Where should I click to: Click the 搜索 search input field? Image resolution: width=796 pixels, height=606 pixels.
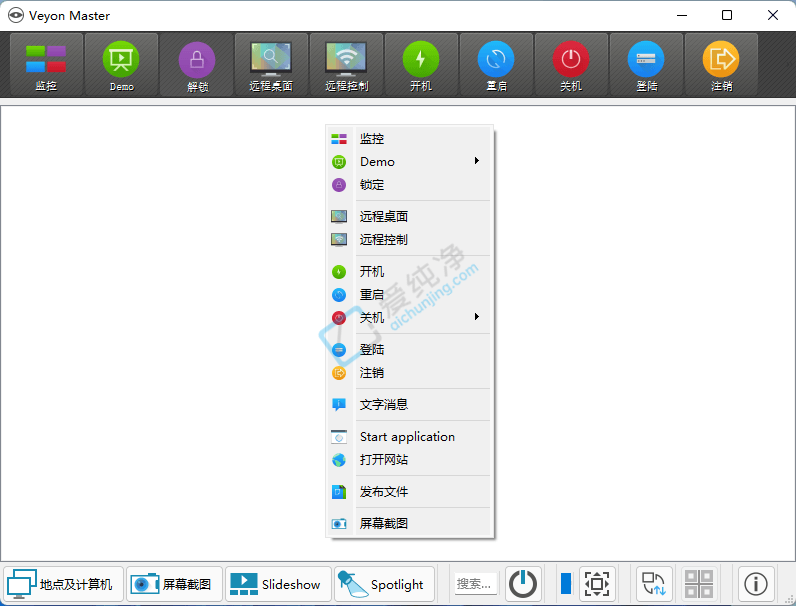(476, 584)
